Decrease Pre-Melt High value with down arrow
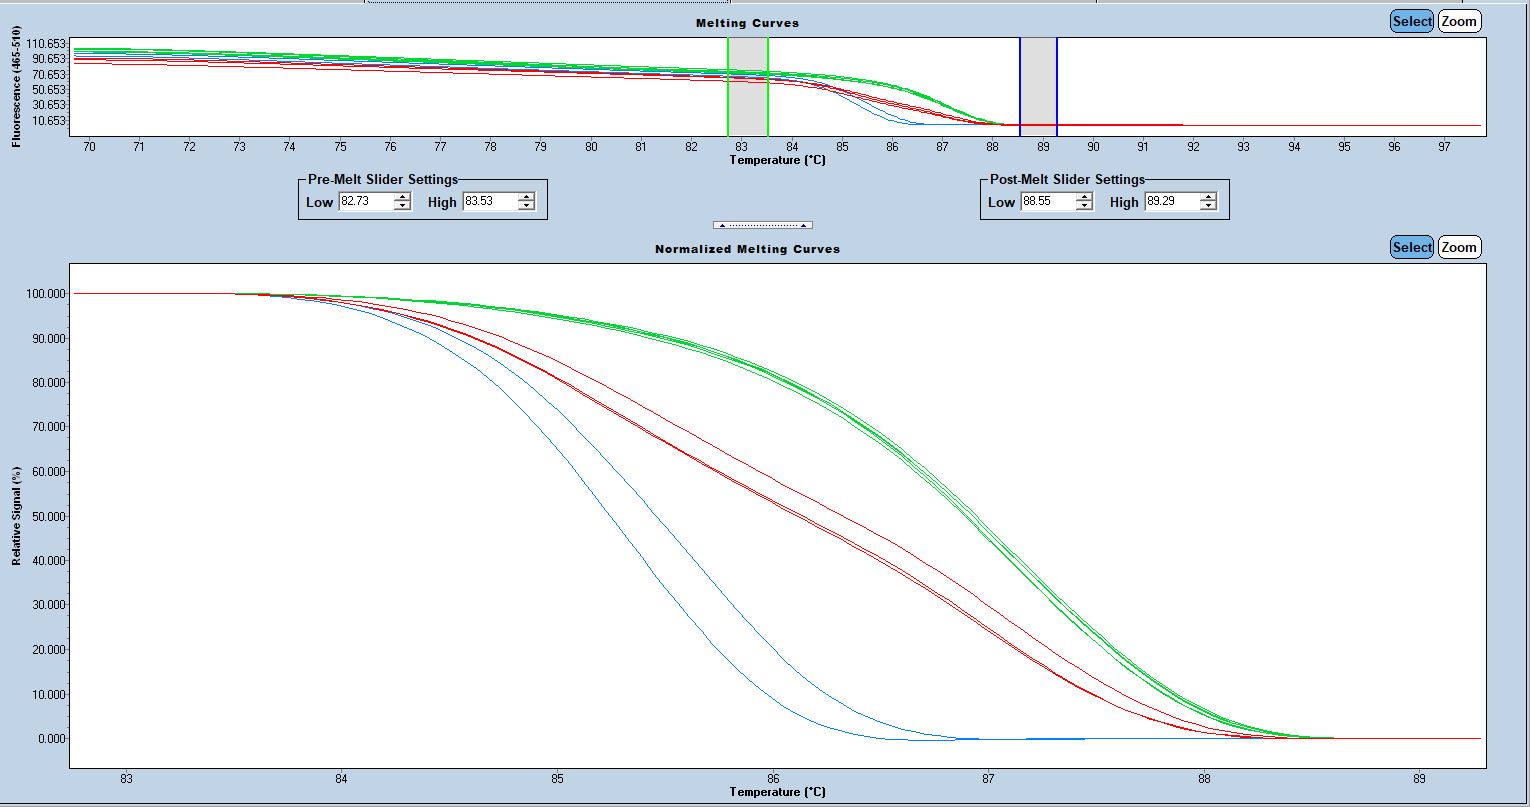The height and width of the screenshot is (807, 1530). 526,206
